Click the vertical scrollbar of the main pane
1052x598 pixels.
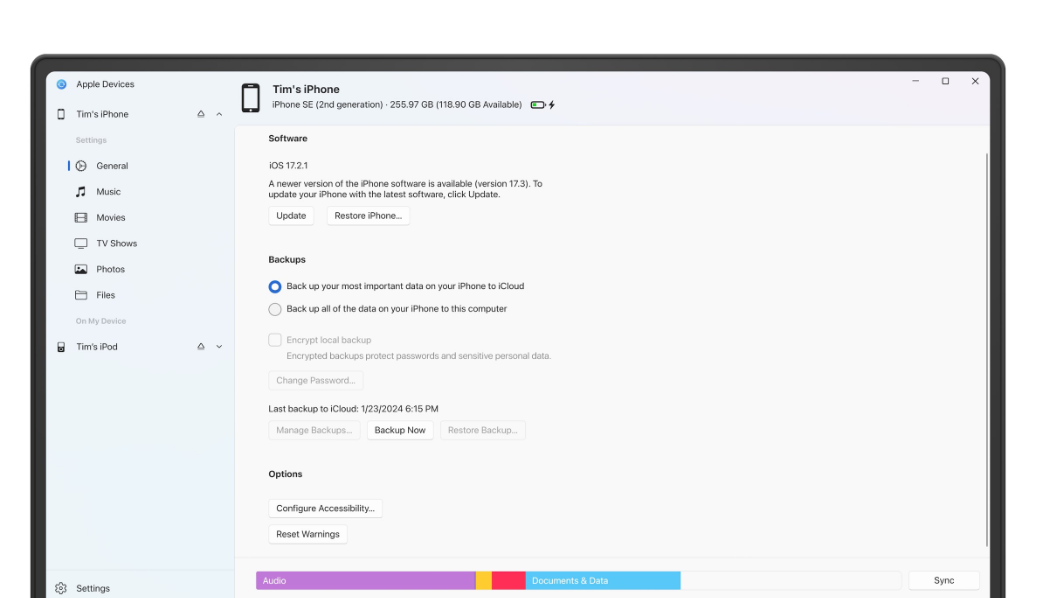(986, 349)
